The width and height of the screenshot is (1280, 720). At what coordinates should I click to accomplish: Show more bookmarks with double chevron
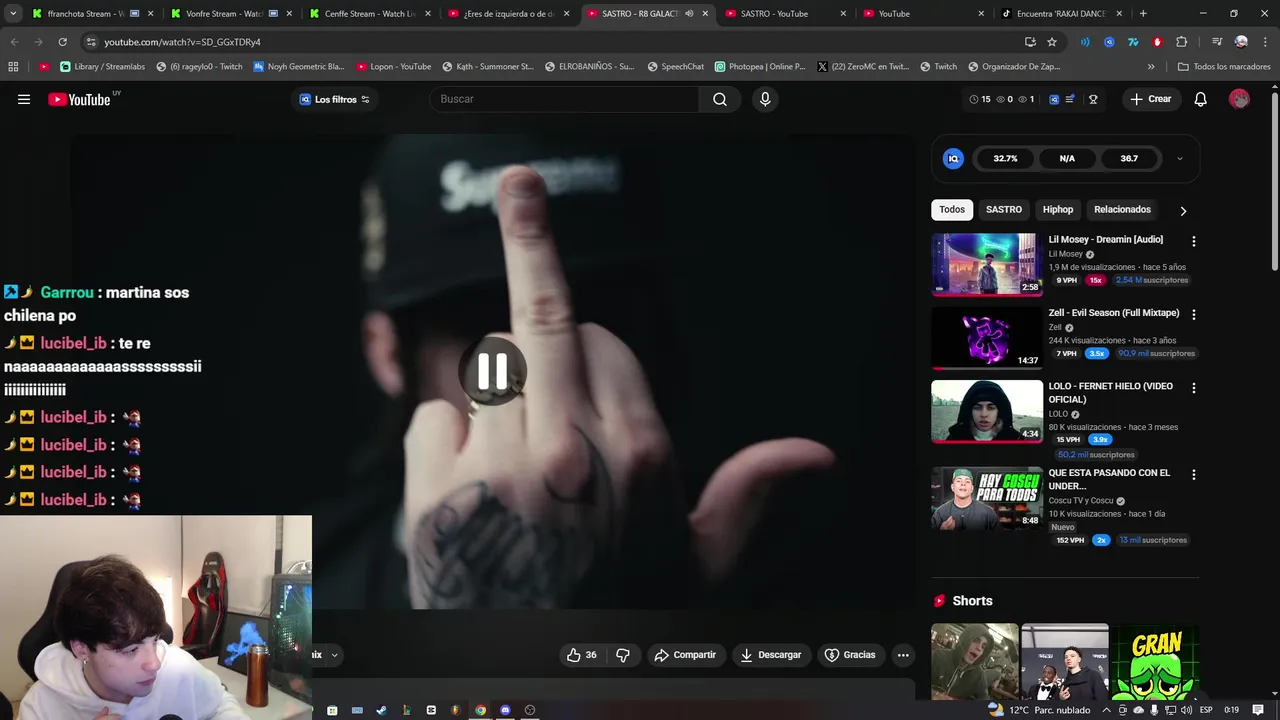click(1151, 67)
